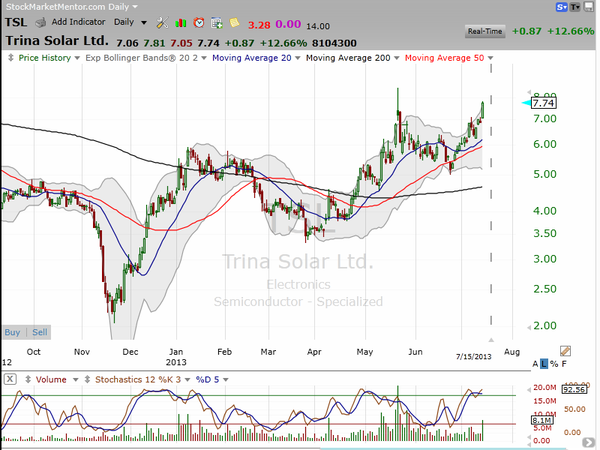Open Volume indicator dropdown
This screenshot has height=450, width=600.
(75, 380)
